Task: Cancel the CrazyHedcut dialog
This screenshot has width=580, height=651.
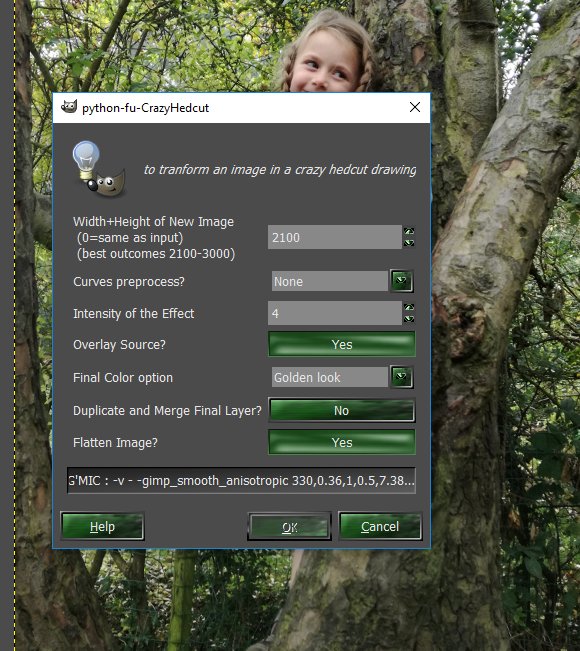Action: 380,526
